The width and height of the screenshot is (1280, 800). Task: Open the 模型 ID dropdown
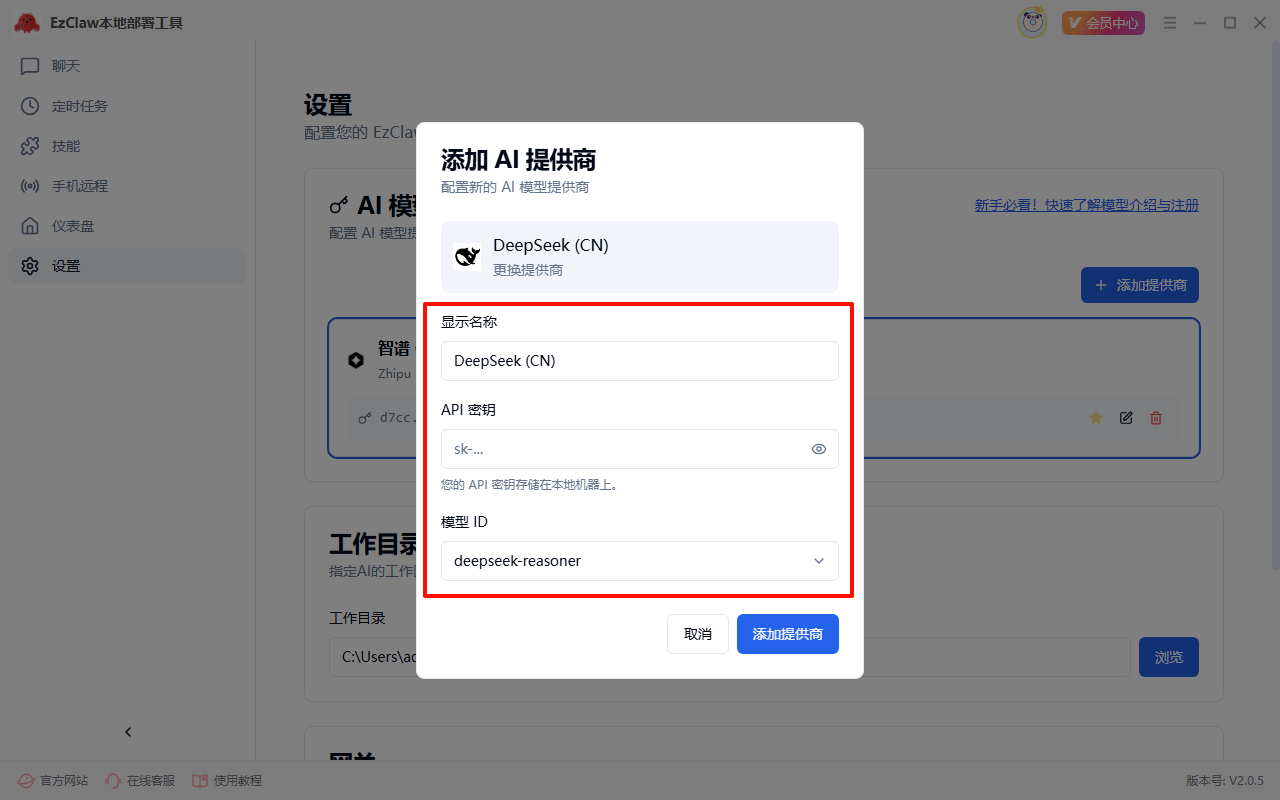pyautogui.click(x=639, y=561)
